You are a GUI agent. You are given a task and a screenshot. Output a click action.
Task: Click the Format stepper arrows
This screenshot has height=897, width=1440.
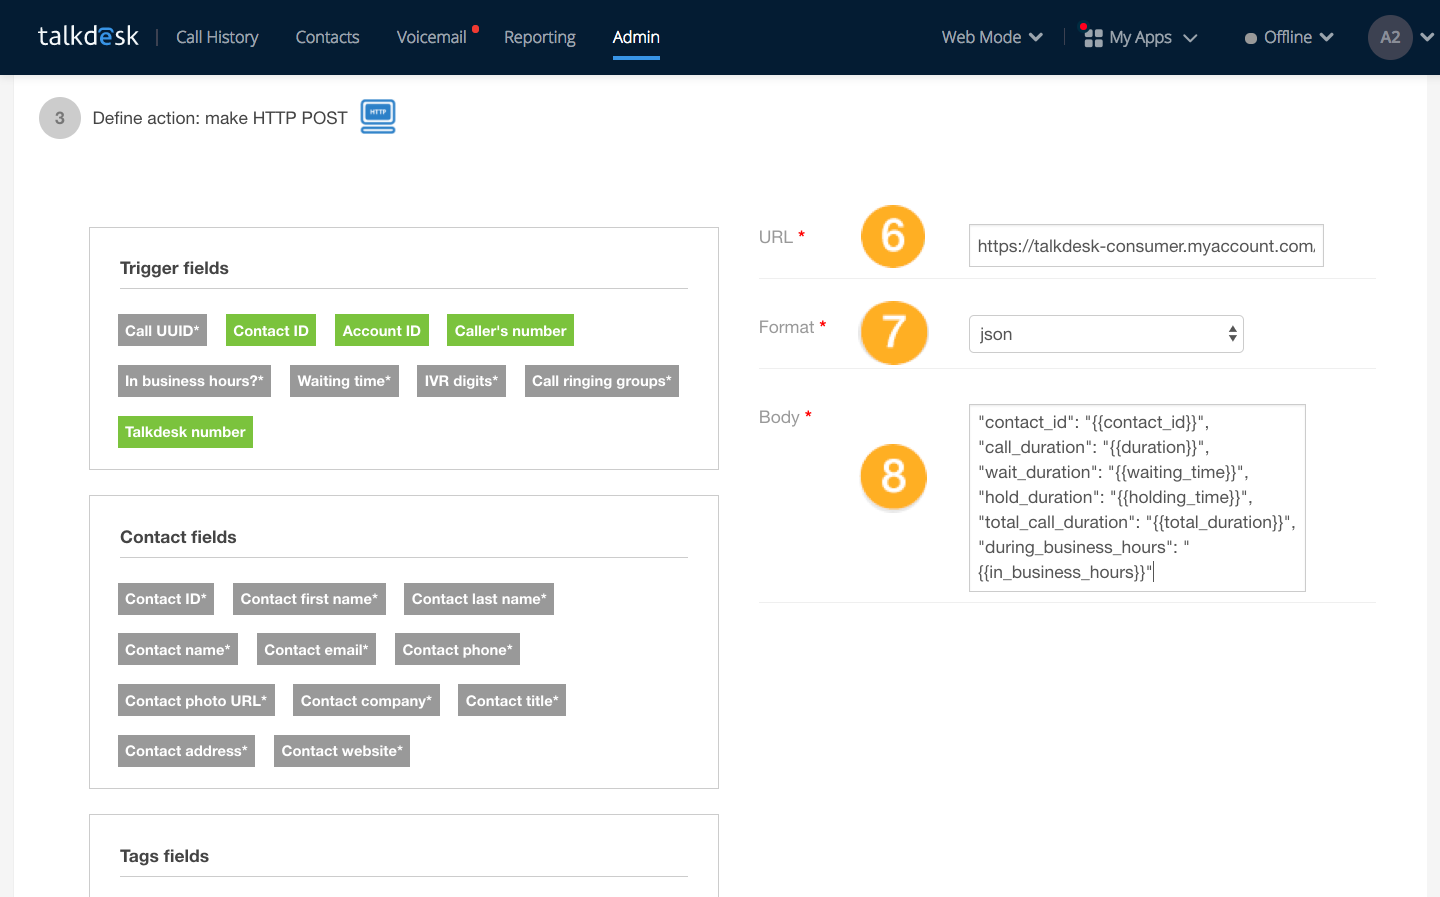pyautogui.click(x=1231, y=334)
